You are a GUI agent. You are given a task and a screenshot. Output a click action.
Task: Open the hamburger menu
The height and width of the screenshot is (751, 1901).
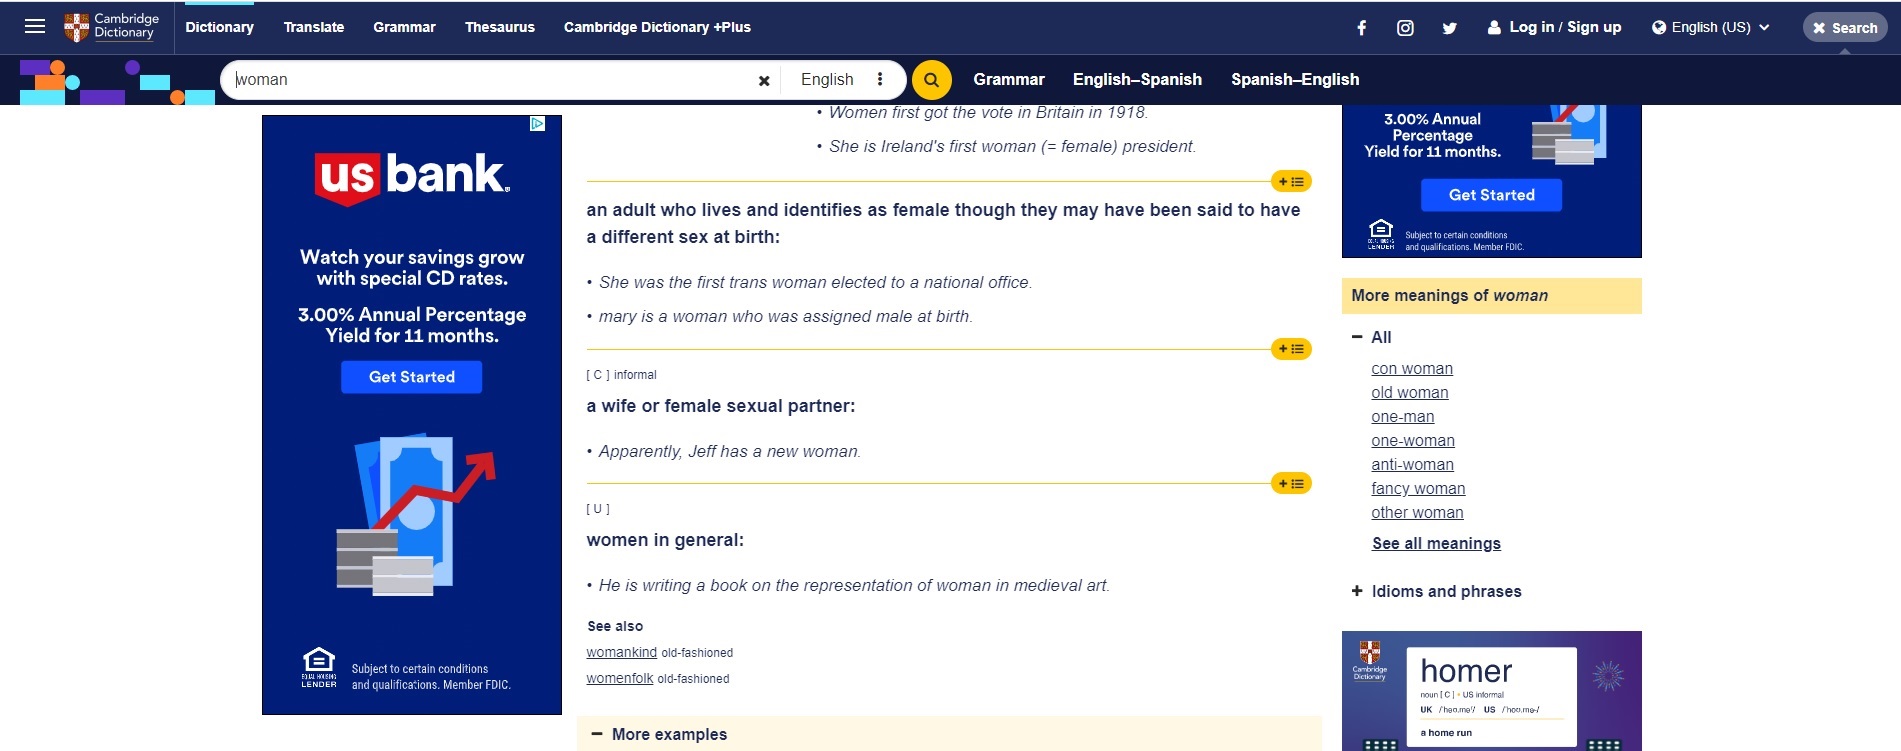[x=35, y=27]
